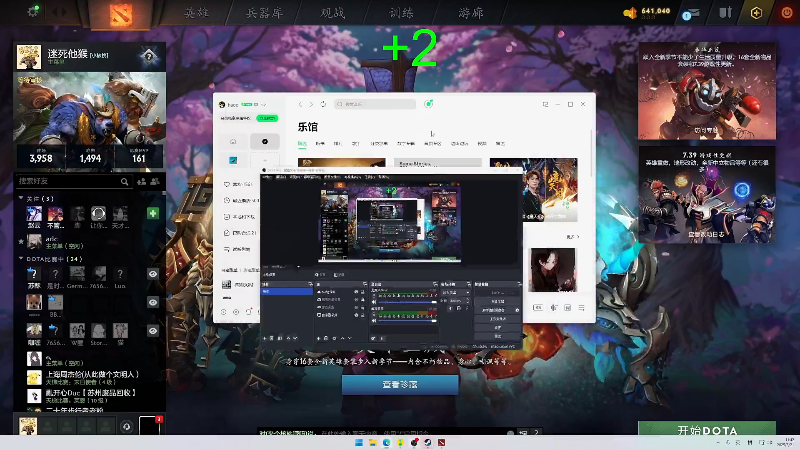Watch third in-game party via eye icon
The width and height of the screenshot is (800, 450).
153,331
